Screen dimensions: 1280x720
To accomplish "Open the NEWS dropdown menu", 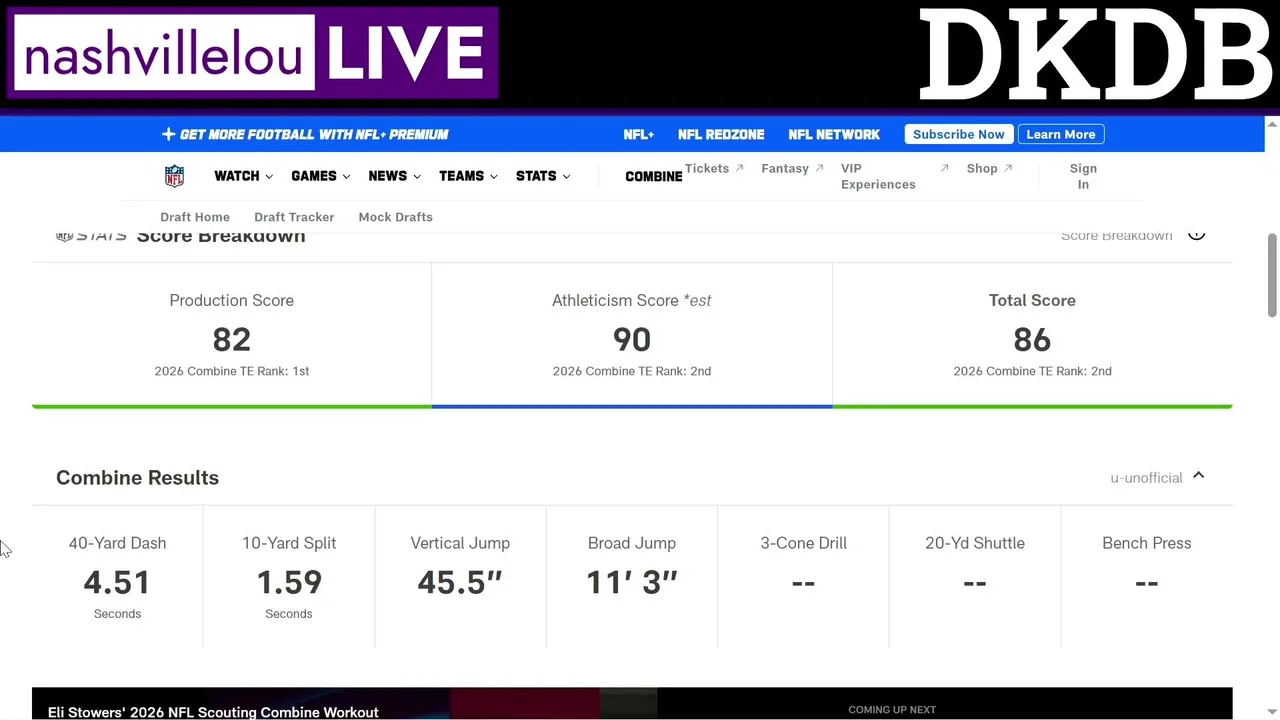I will (394, 176).
